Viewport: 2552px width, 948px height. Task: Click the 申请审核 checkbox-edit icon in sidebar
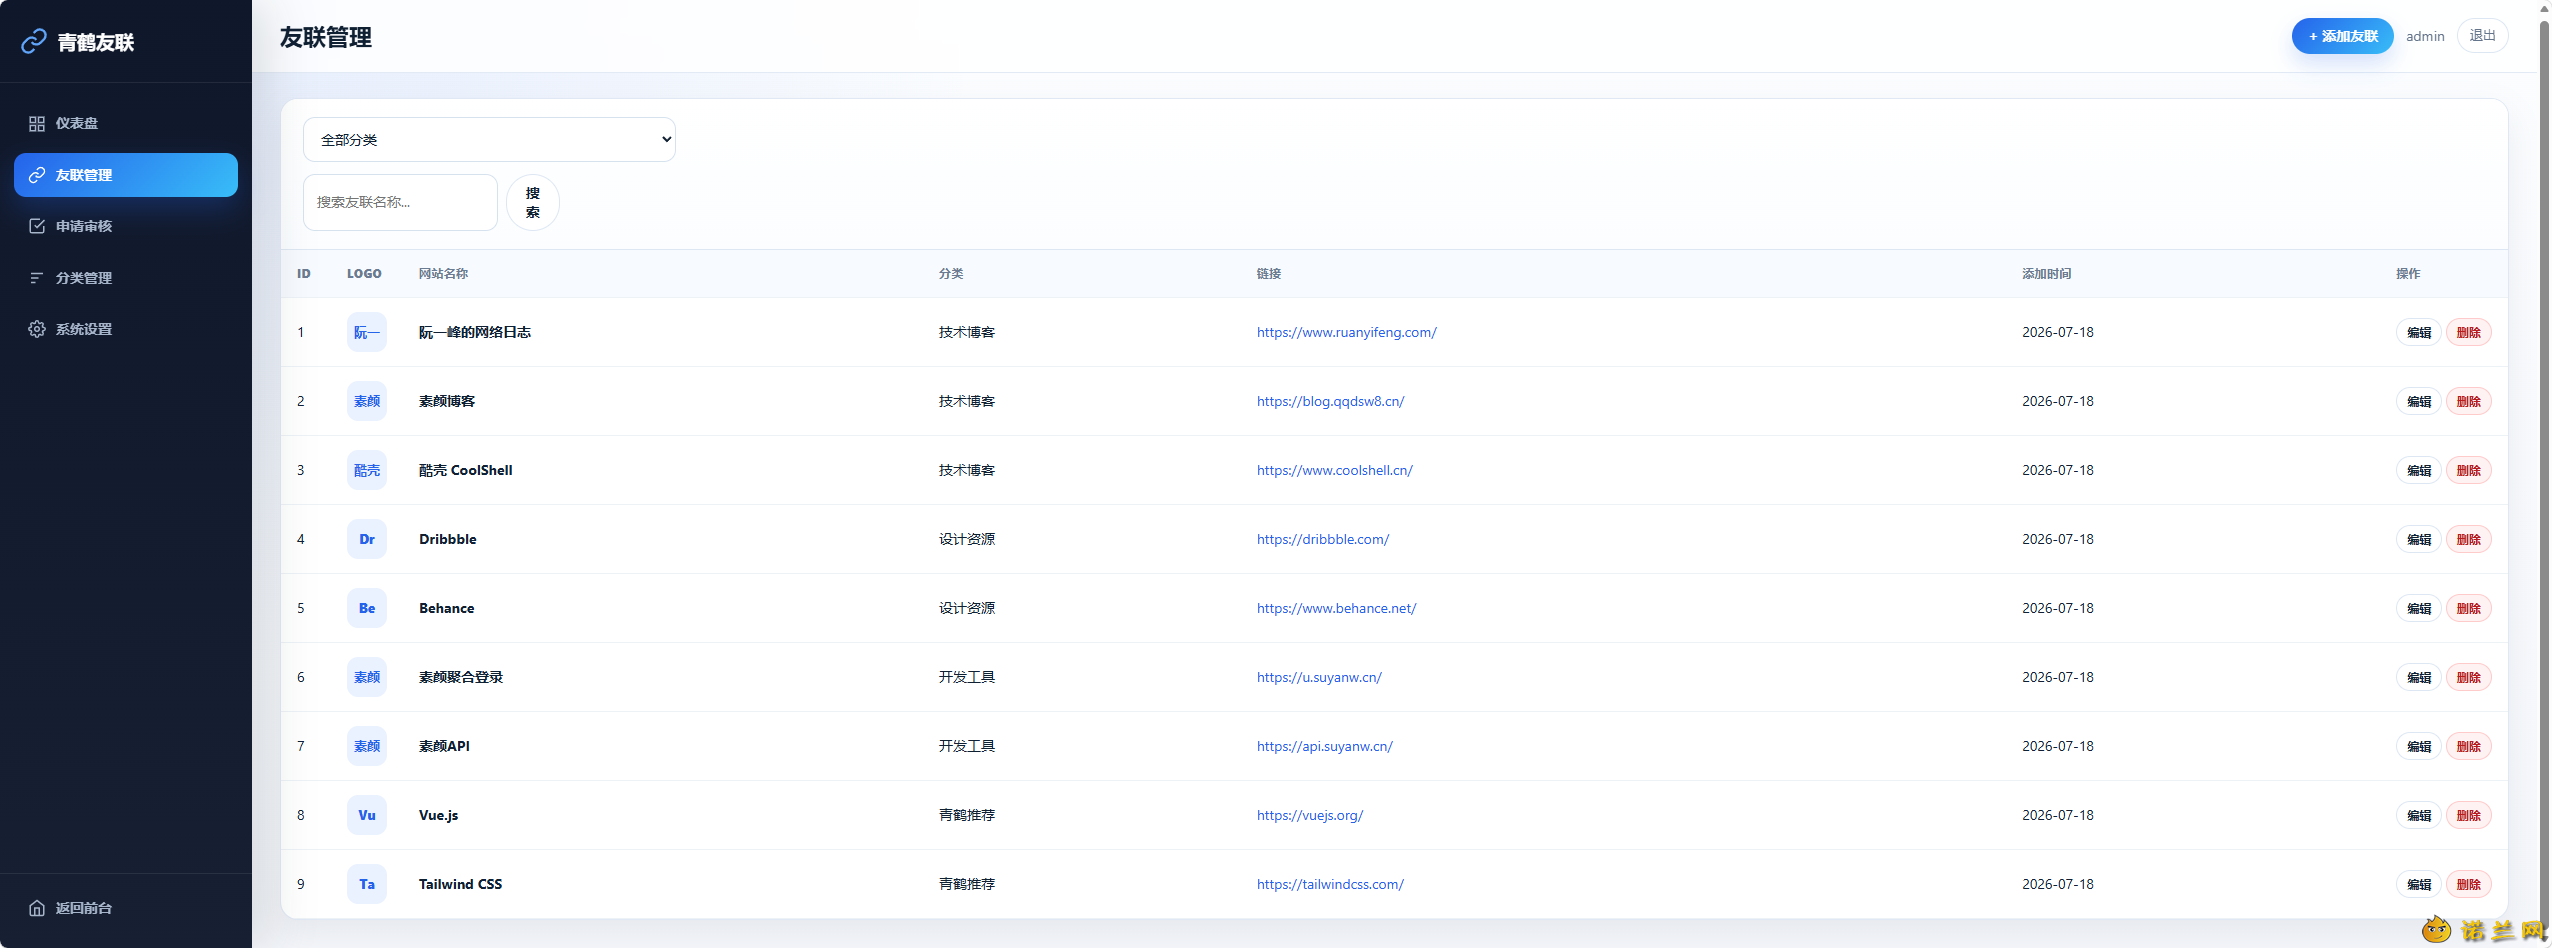point(37,226)
